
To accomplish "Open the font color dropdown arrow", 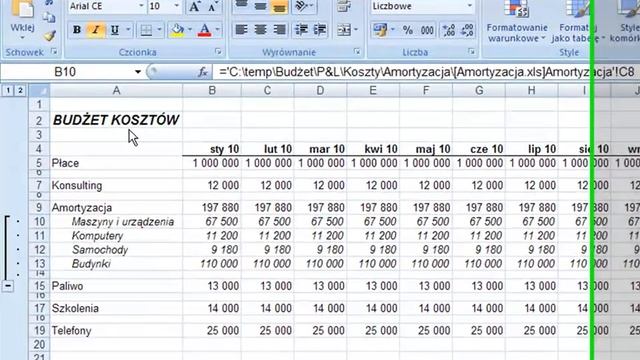I will (x=218, y=30).
